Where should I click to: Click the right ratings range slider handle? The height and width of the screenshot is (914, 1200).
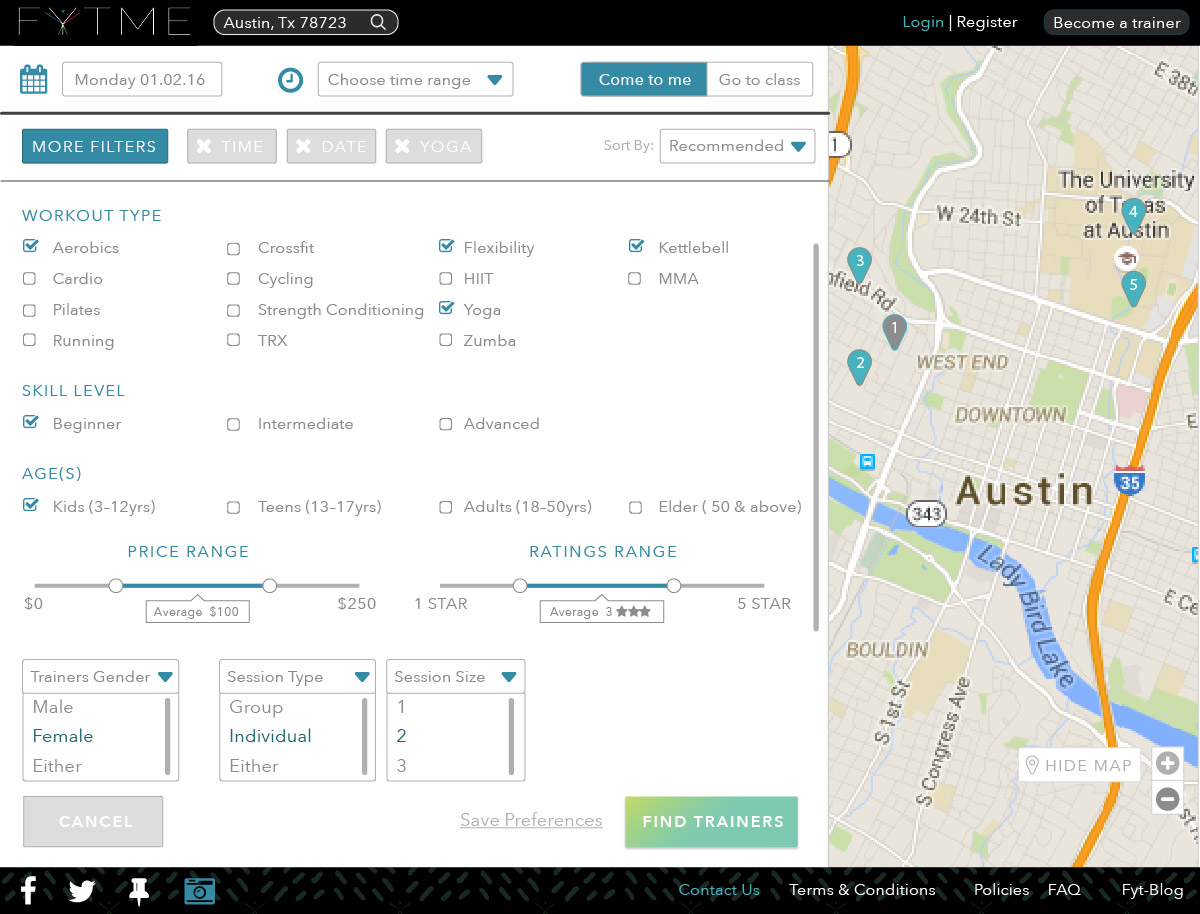coord(674,585)
